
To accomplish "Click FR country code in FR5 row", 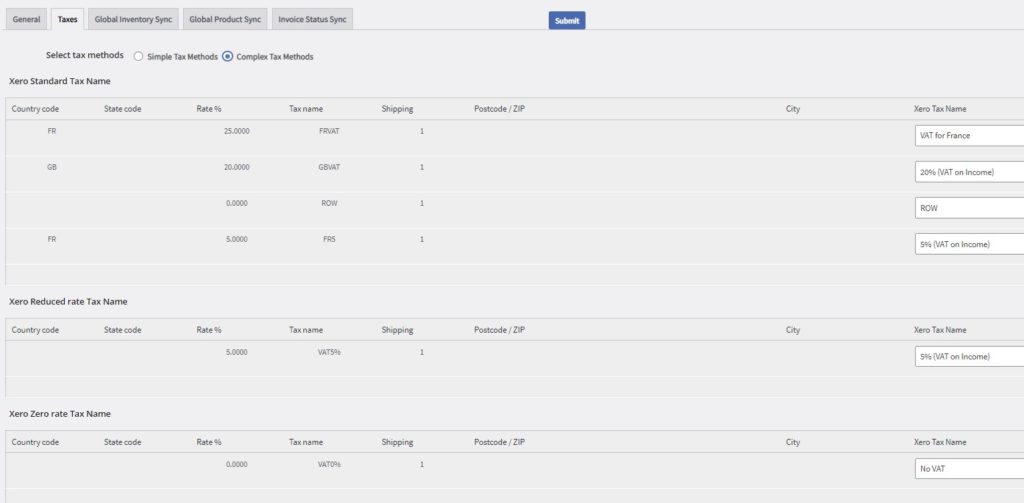I will pos(52,239).
